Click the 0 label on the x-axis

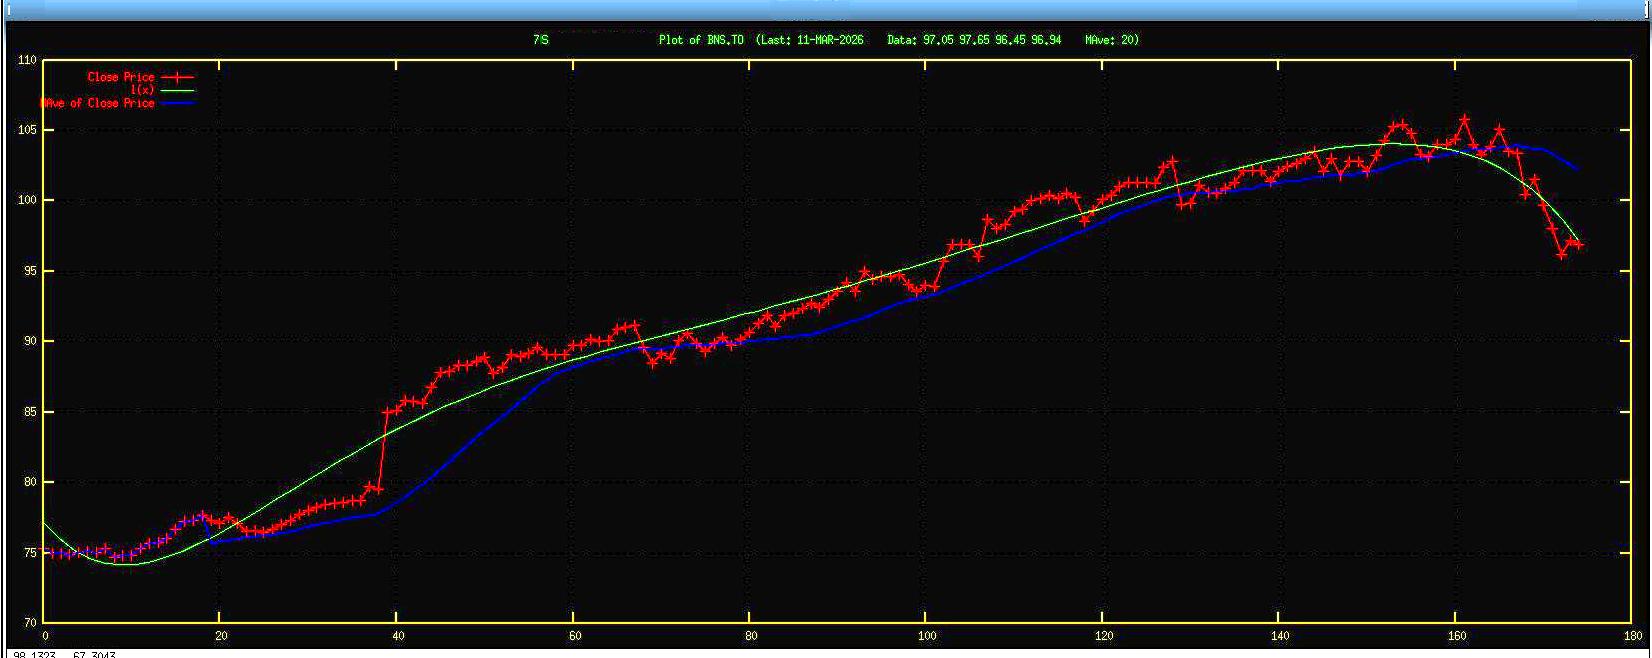click(44, 635)
